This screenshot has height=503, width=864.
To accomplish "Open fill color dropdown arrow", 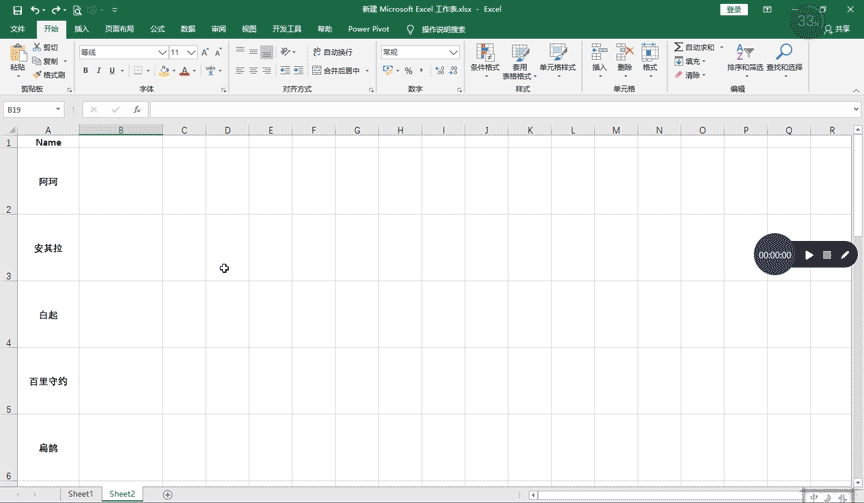I will [x=174, y=71].
